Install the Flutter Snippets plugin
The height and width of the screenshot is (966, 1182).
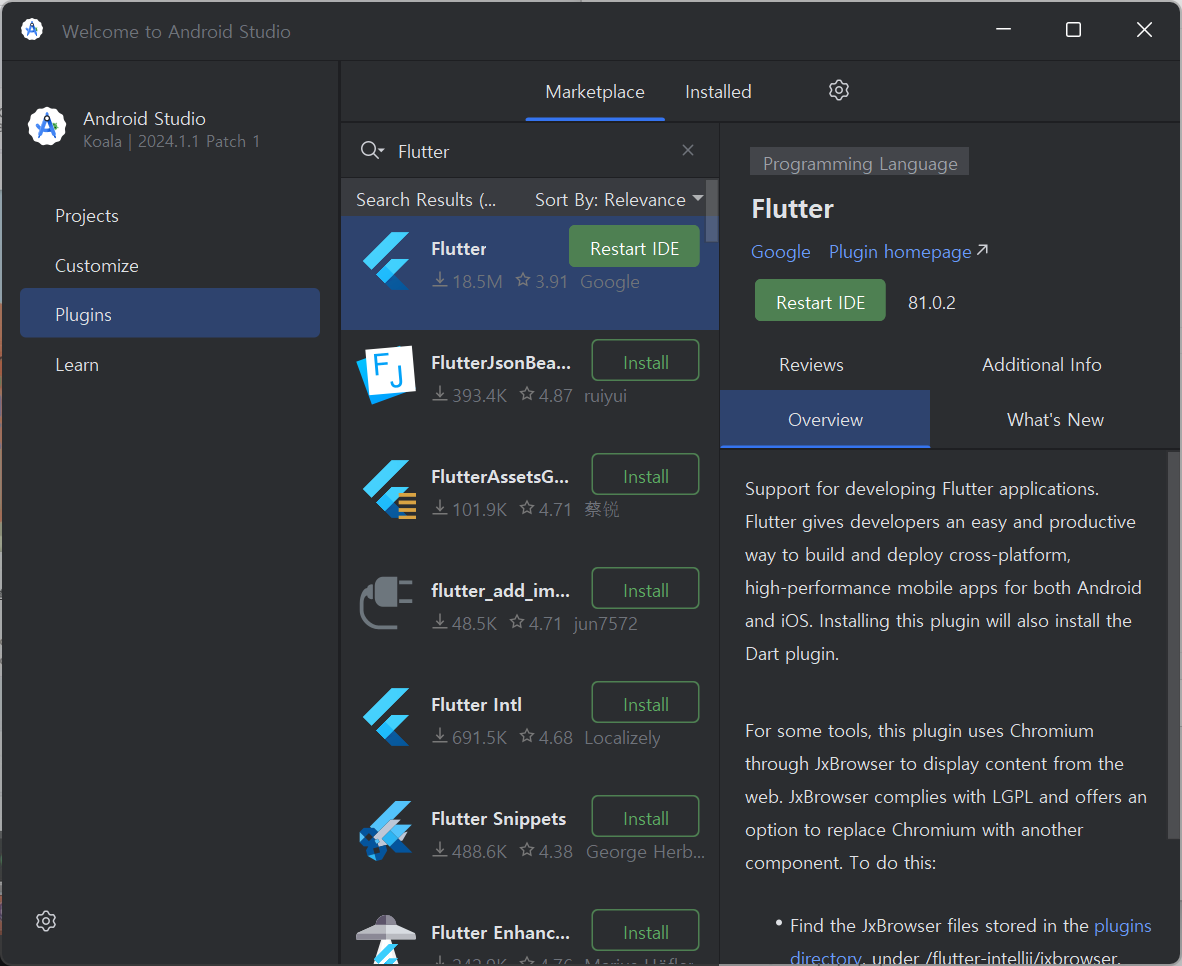pos(645,817)
